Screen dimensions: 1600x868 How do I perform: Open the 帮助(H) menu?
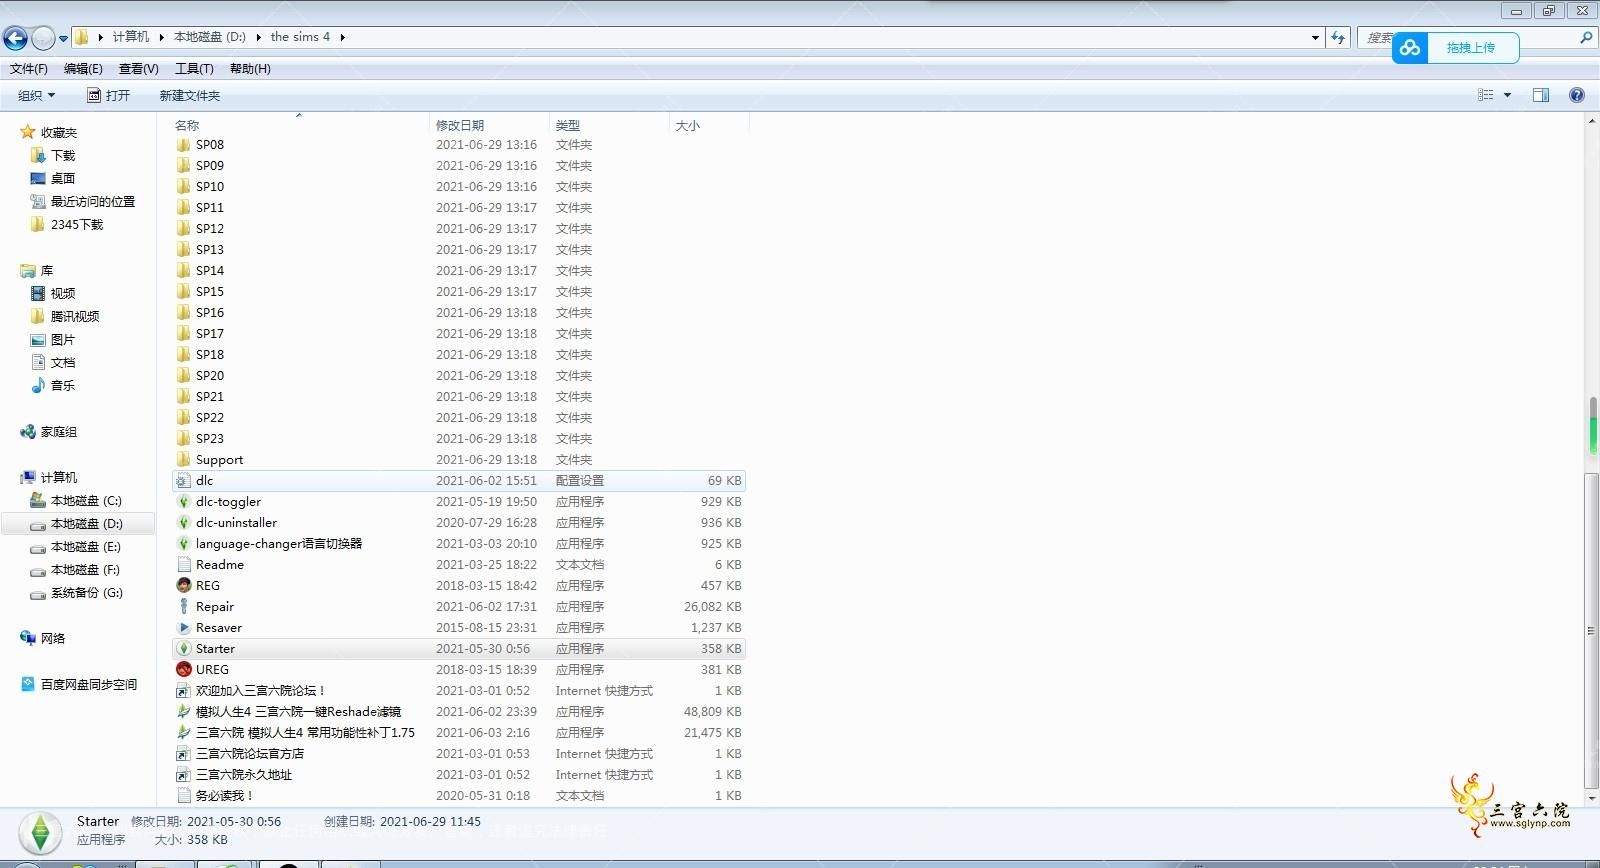[250, 69]
